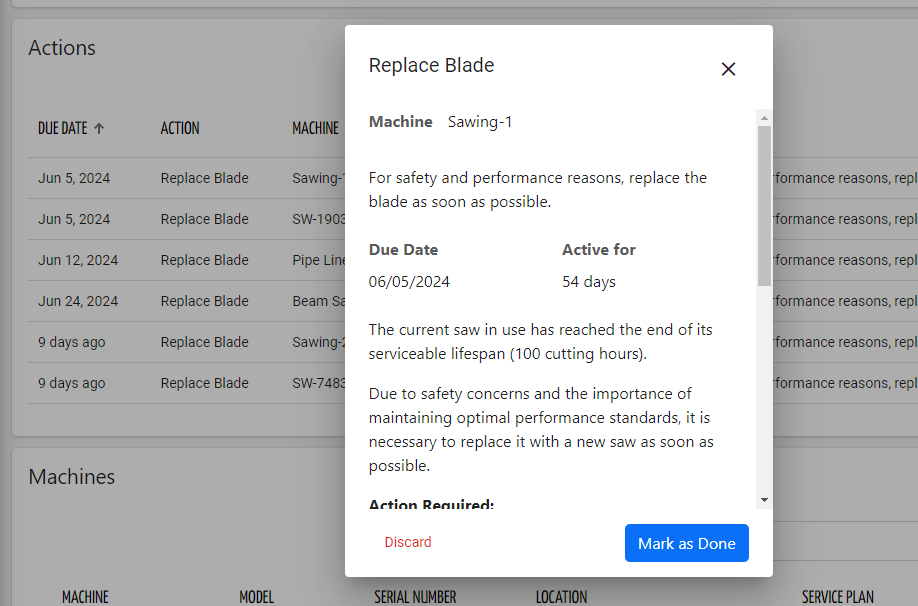Click 'Replace Blade' in the Jun 24 row

point(205,301)
